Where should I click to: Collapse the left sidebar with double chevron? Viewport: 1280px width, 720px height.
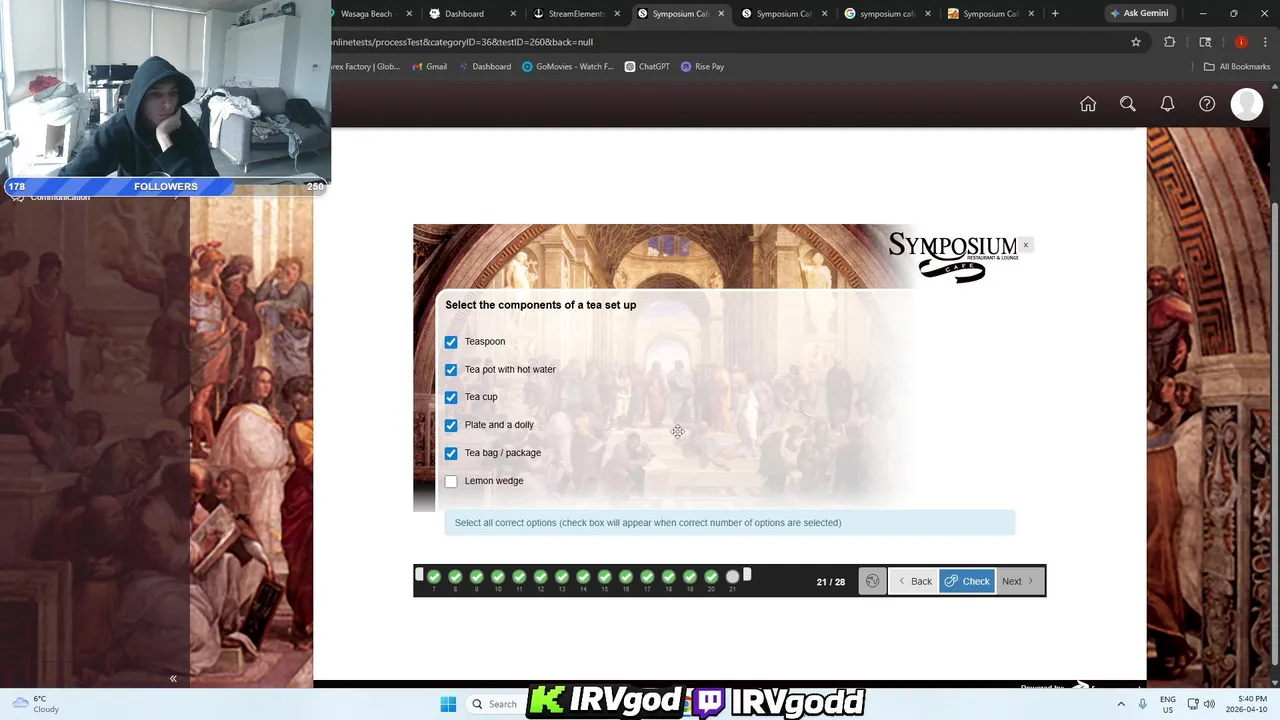click(x=173, y=679)
